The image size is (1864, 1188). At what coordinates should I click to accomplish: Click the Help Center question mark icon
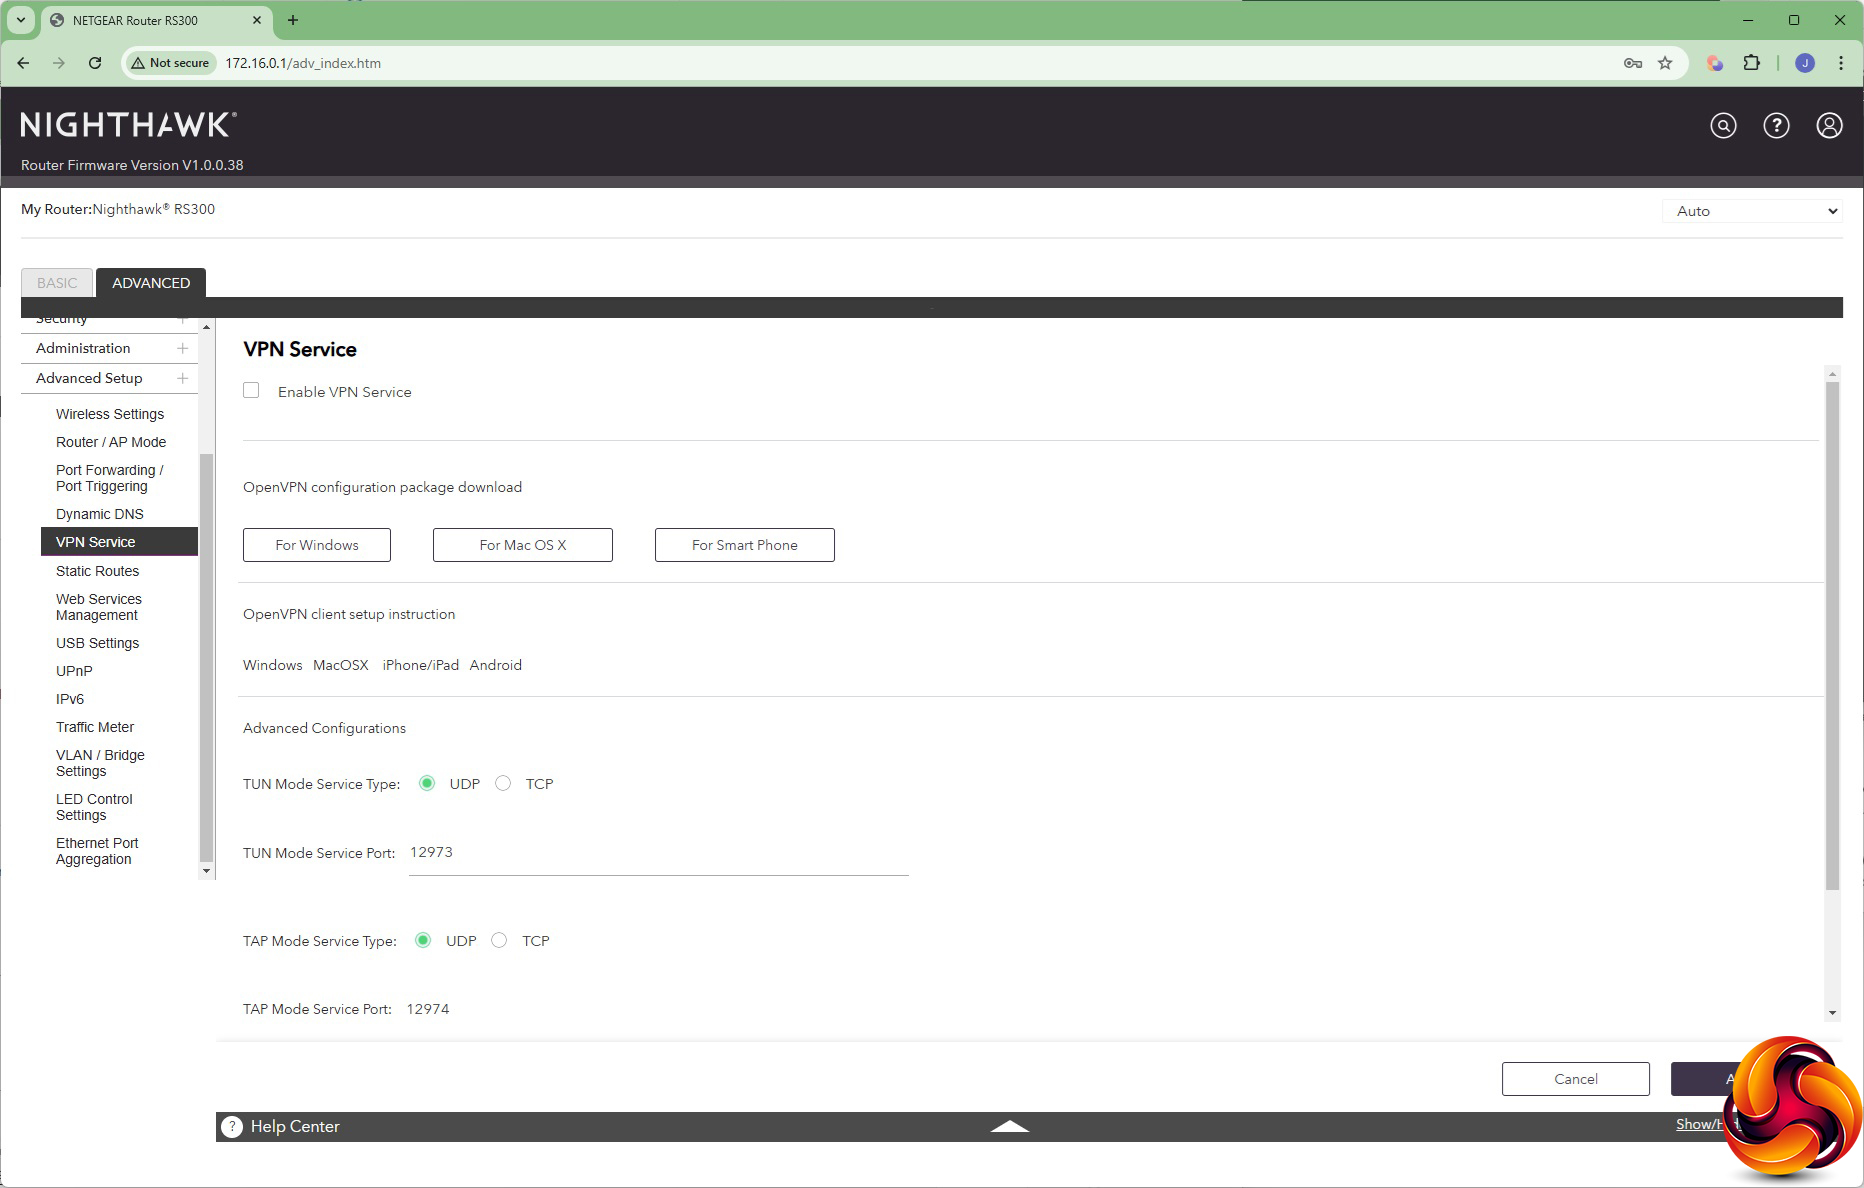[232, 1126]
